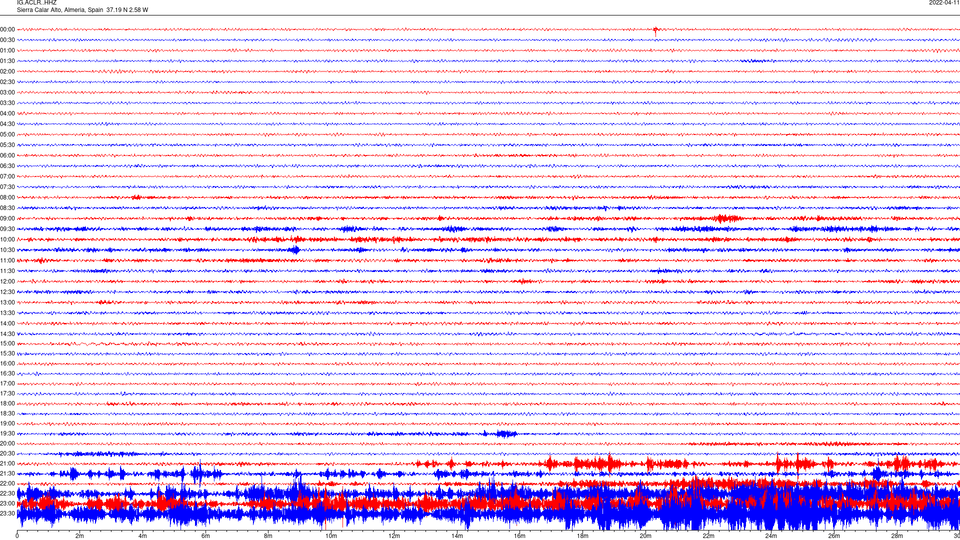Viewport: 960px width, 540px height.
Task: Select the 01:30 trace time label
Action: pyautogui.click(x=7, y=61)
